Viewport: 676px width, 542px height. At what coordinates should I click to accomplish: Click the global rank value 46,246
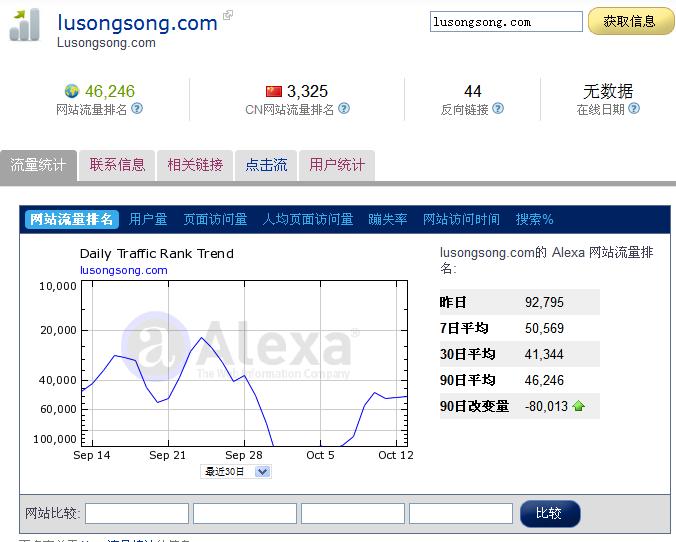(110, 91)
